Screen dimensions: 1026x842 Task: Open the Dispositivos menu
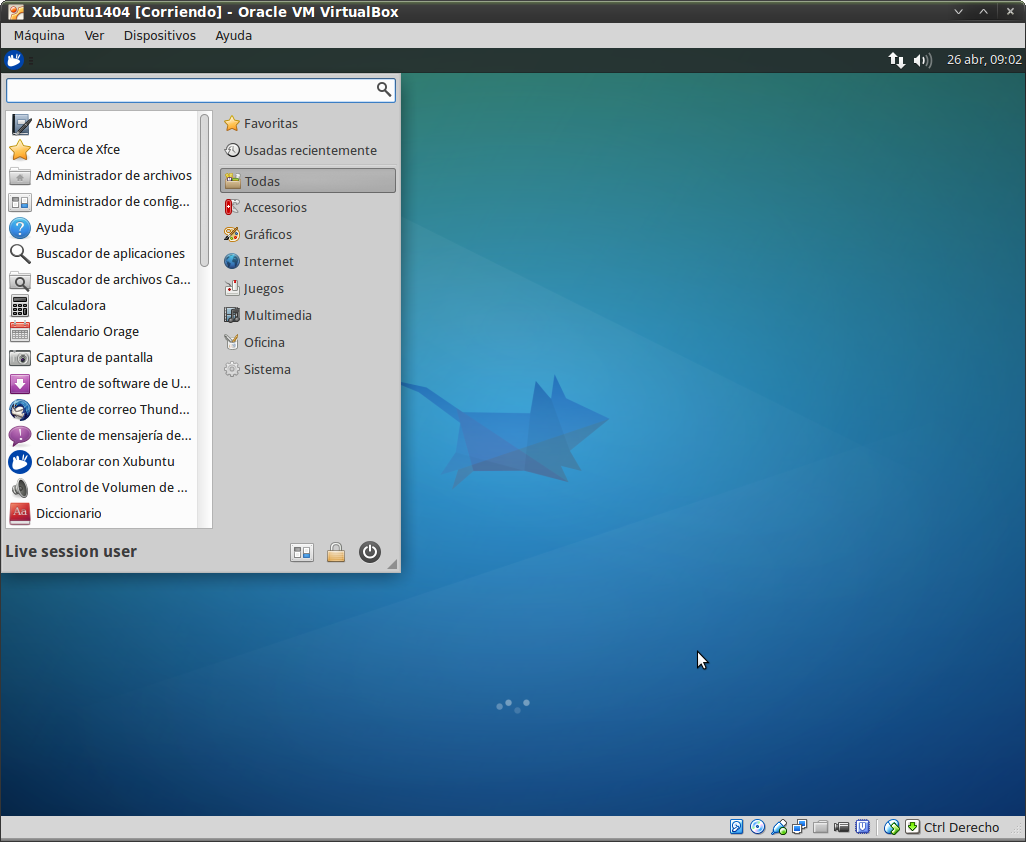click(x=159, y=35)
